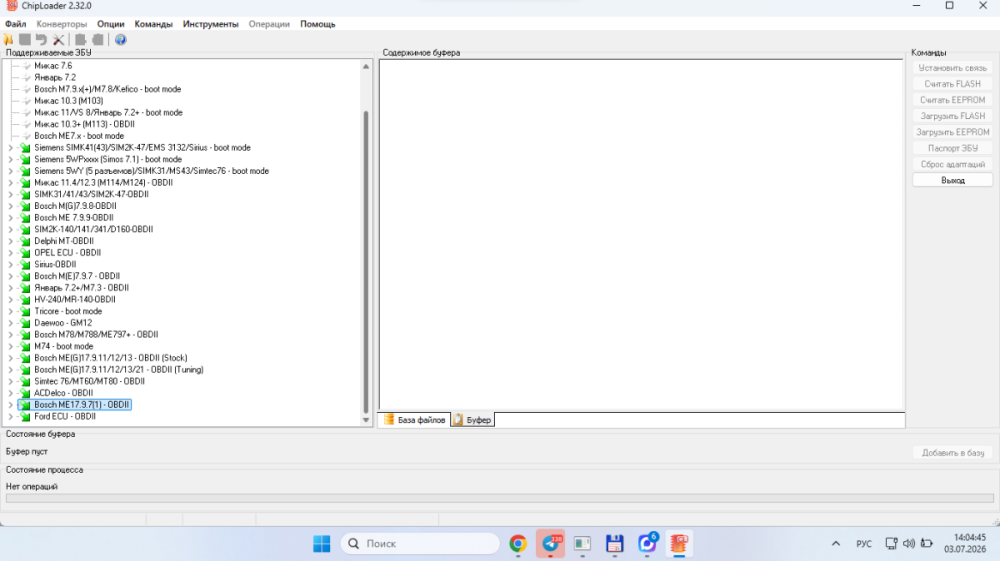Viewport: 1000px width, 561px height.
Task: Open the Файл menu
Action: [x=16, y=24]
